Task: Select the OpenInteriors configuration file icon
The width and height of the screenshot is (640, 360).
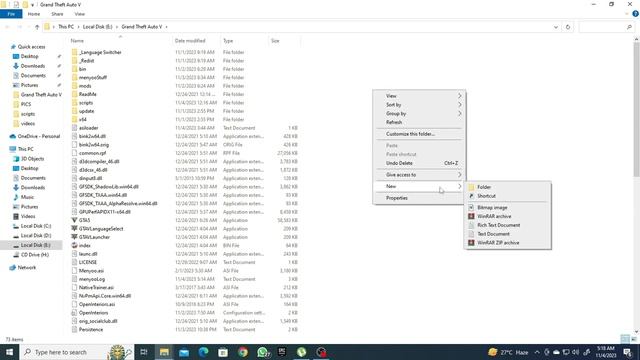Action: (x=74, y=313)
